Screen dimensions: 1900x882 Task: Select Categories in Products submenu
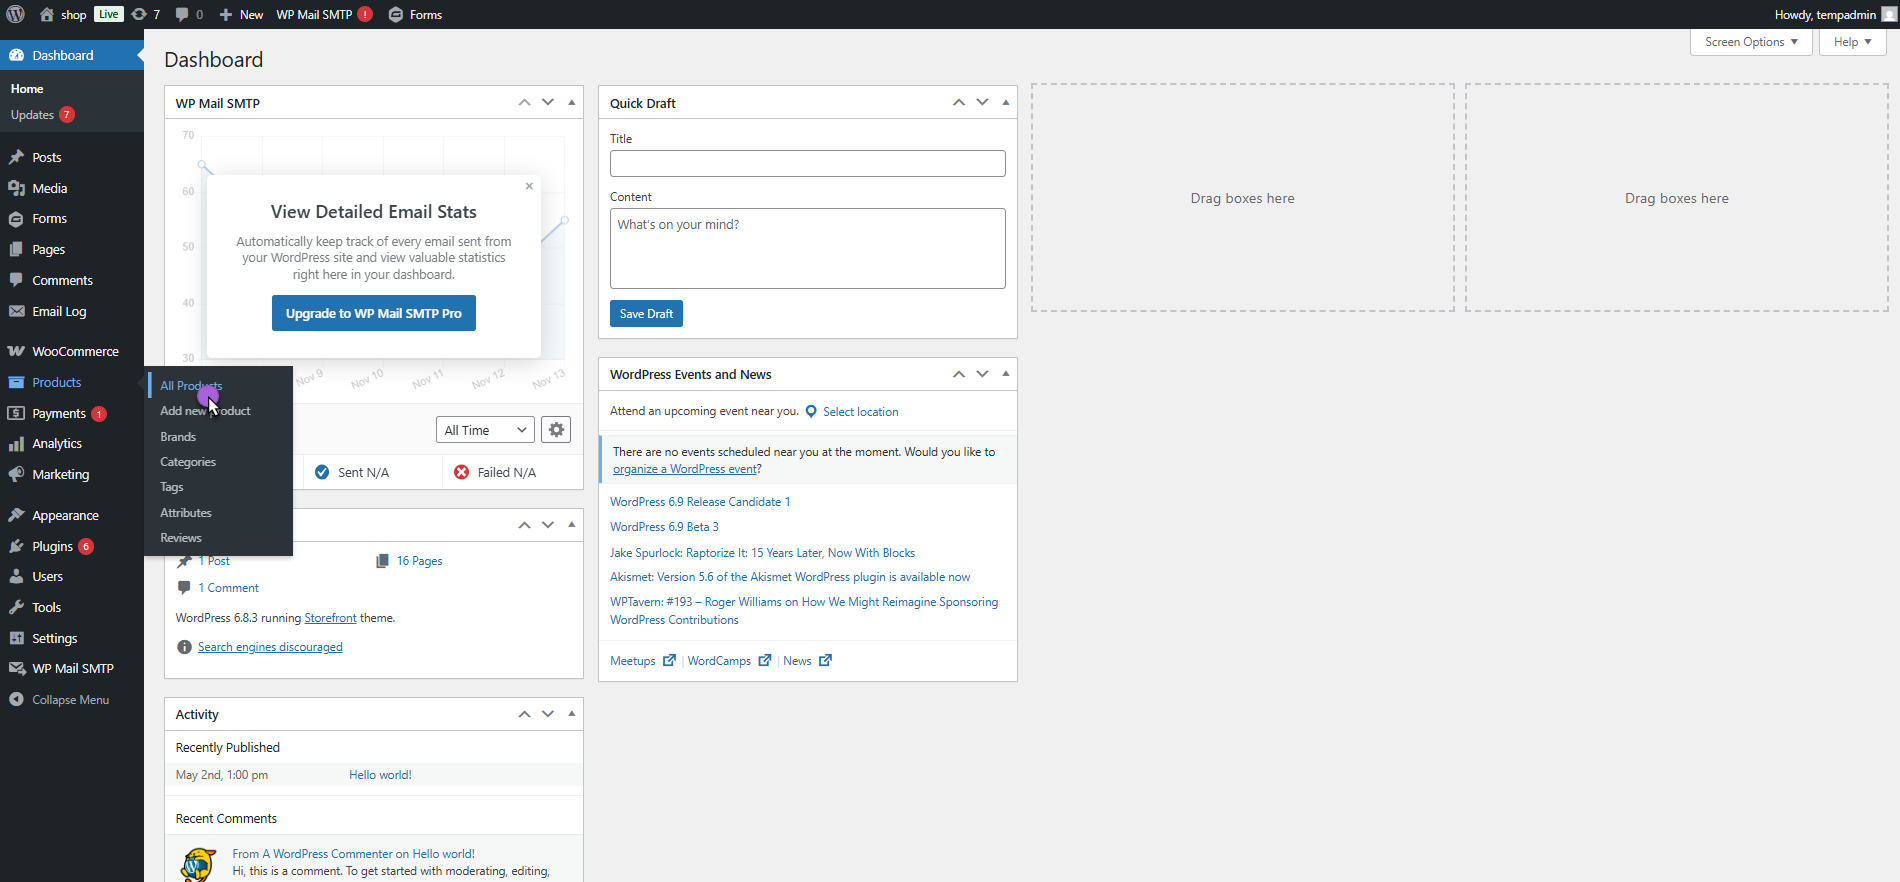point(188,462)
